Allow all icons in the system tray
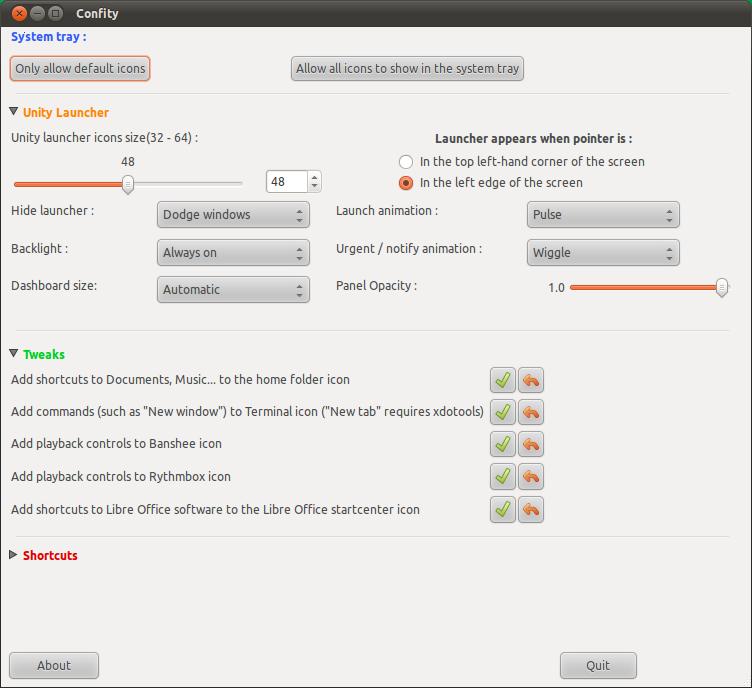 click(407, 69)
